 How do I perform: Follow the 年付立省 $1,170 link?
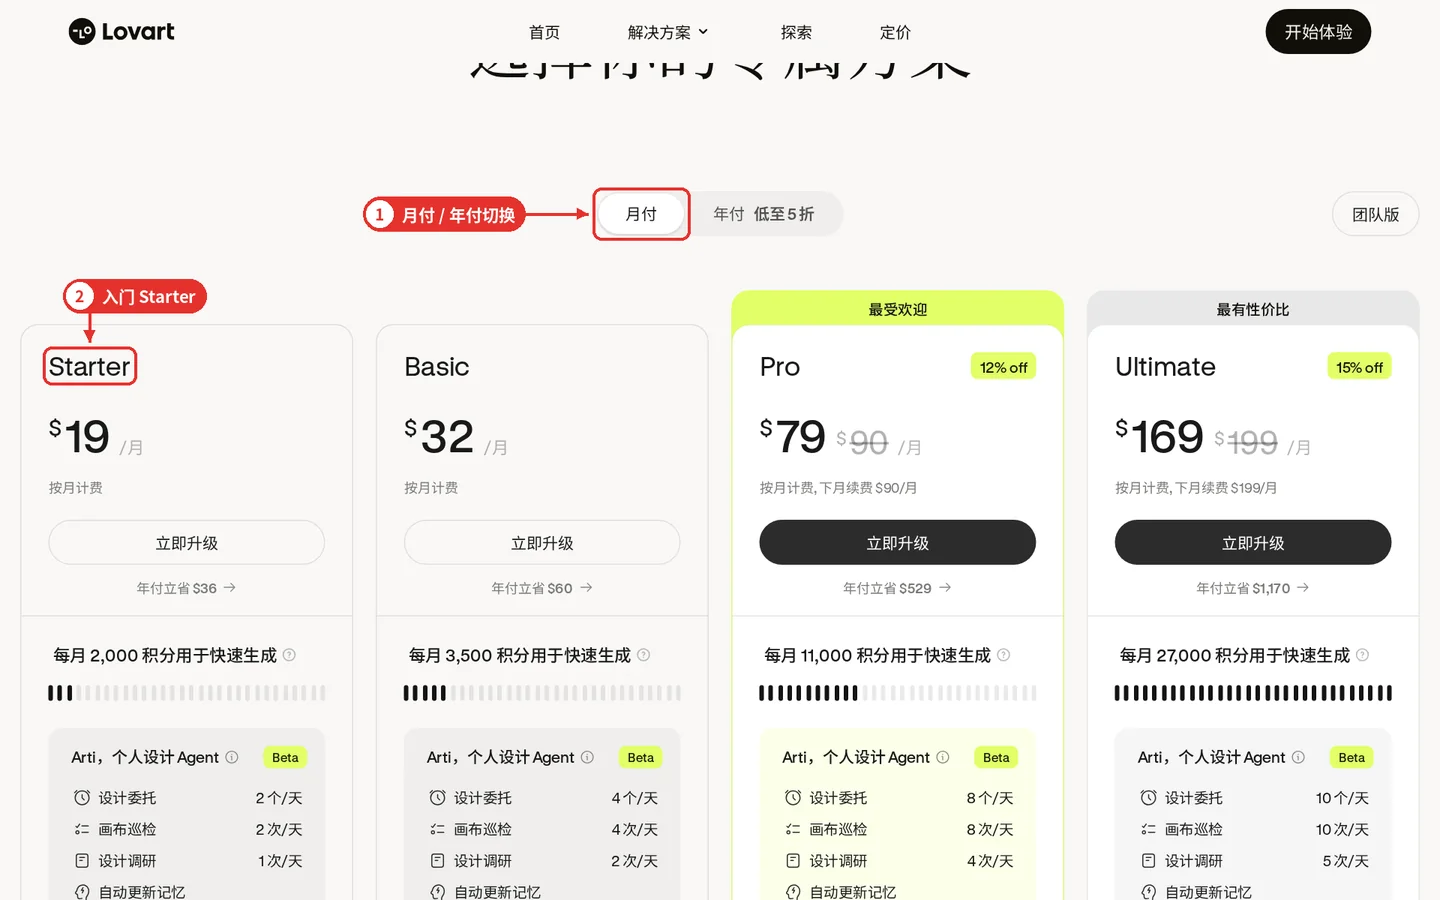[1253, 588]
